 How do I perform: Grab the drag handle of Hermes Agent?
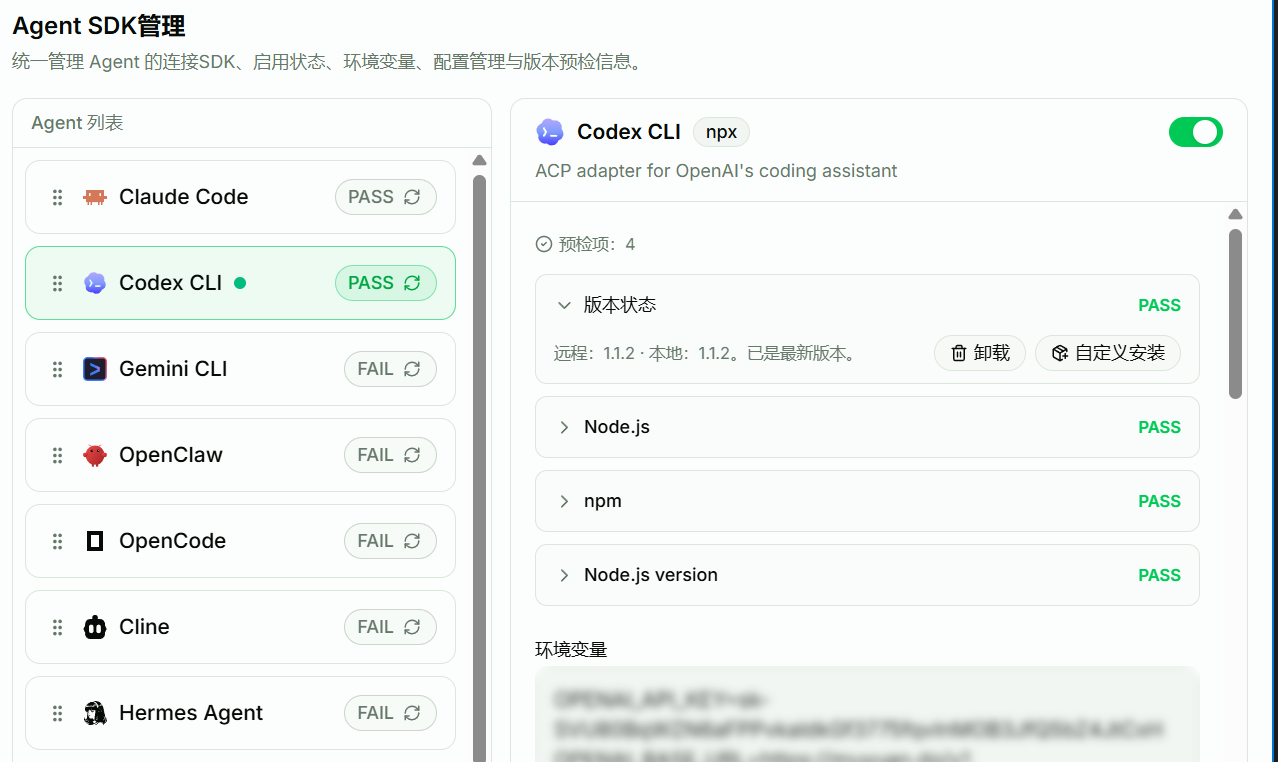pos(57,713)
